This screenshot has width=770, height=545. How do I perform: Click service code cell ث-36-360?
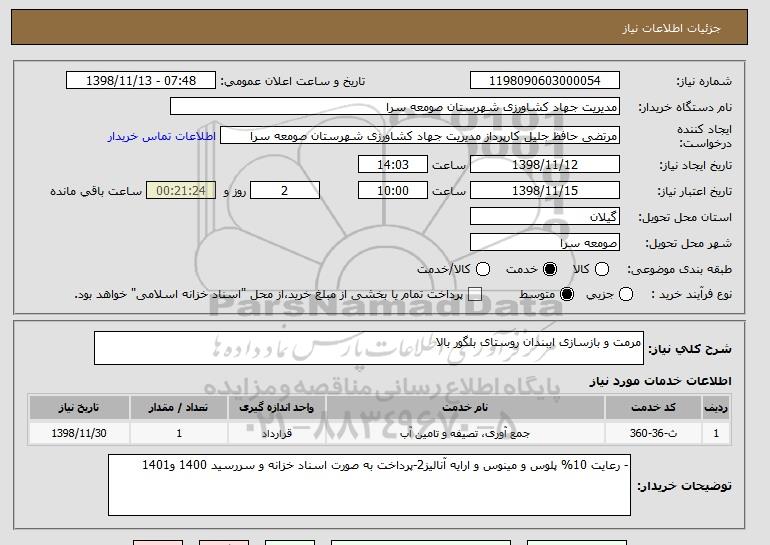pyautogui.click(x=653, y=433)
